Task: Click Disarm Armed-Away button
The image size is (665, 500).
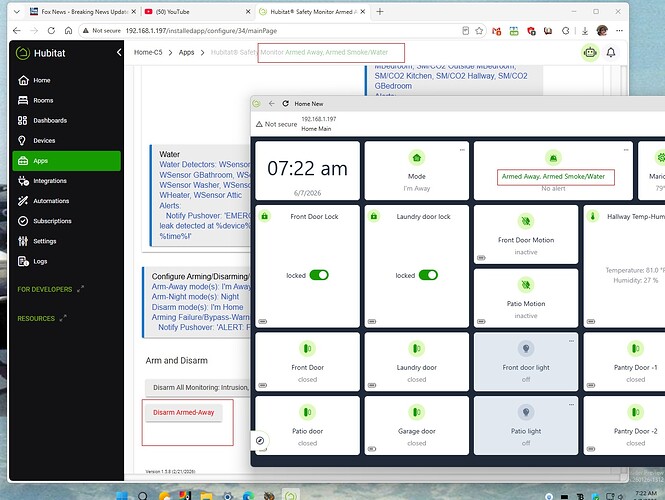Action: [x=184, y=412]
